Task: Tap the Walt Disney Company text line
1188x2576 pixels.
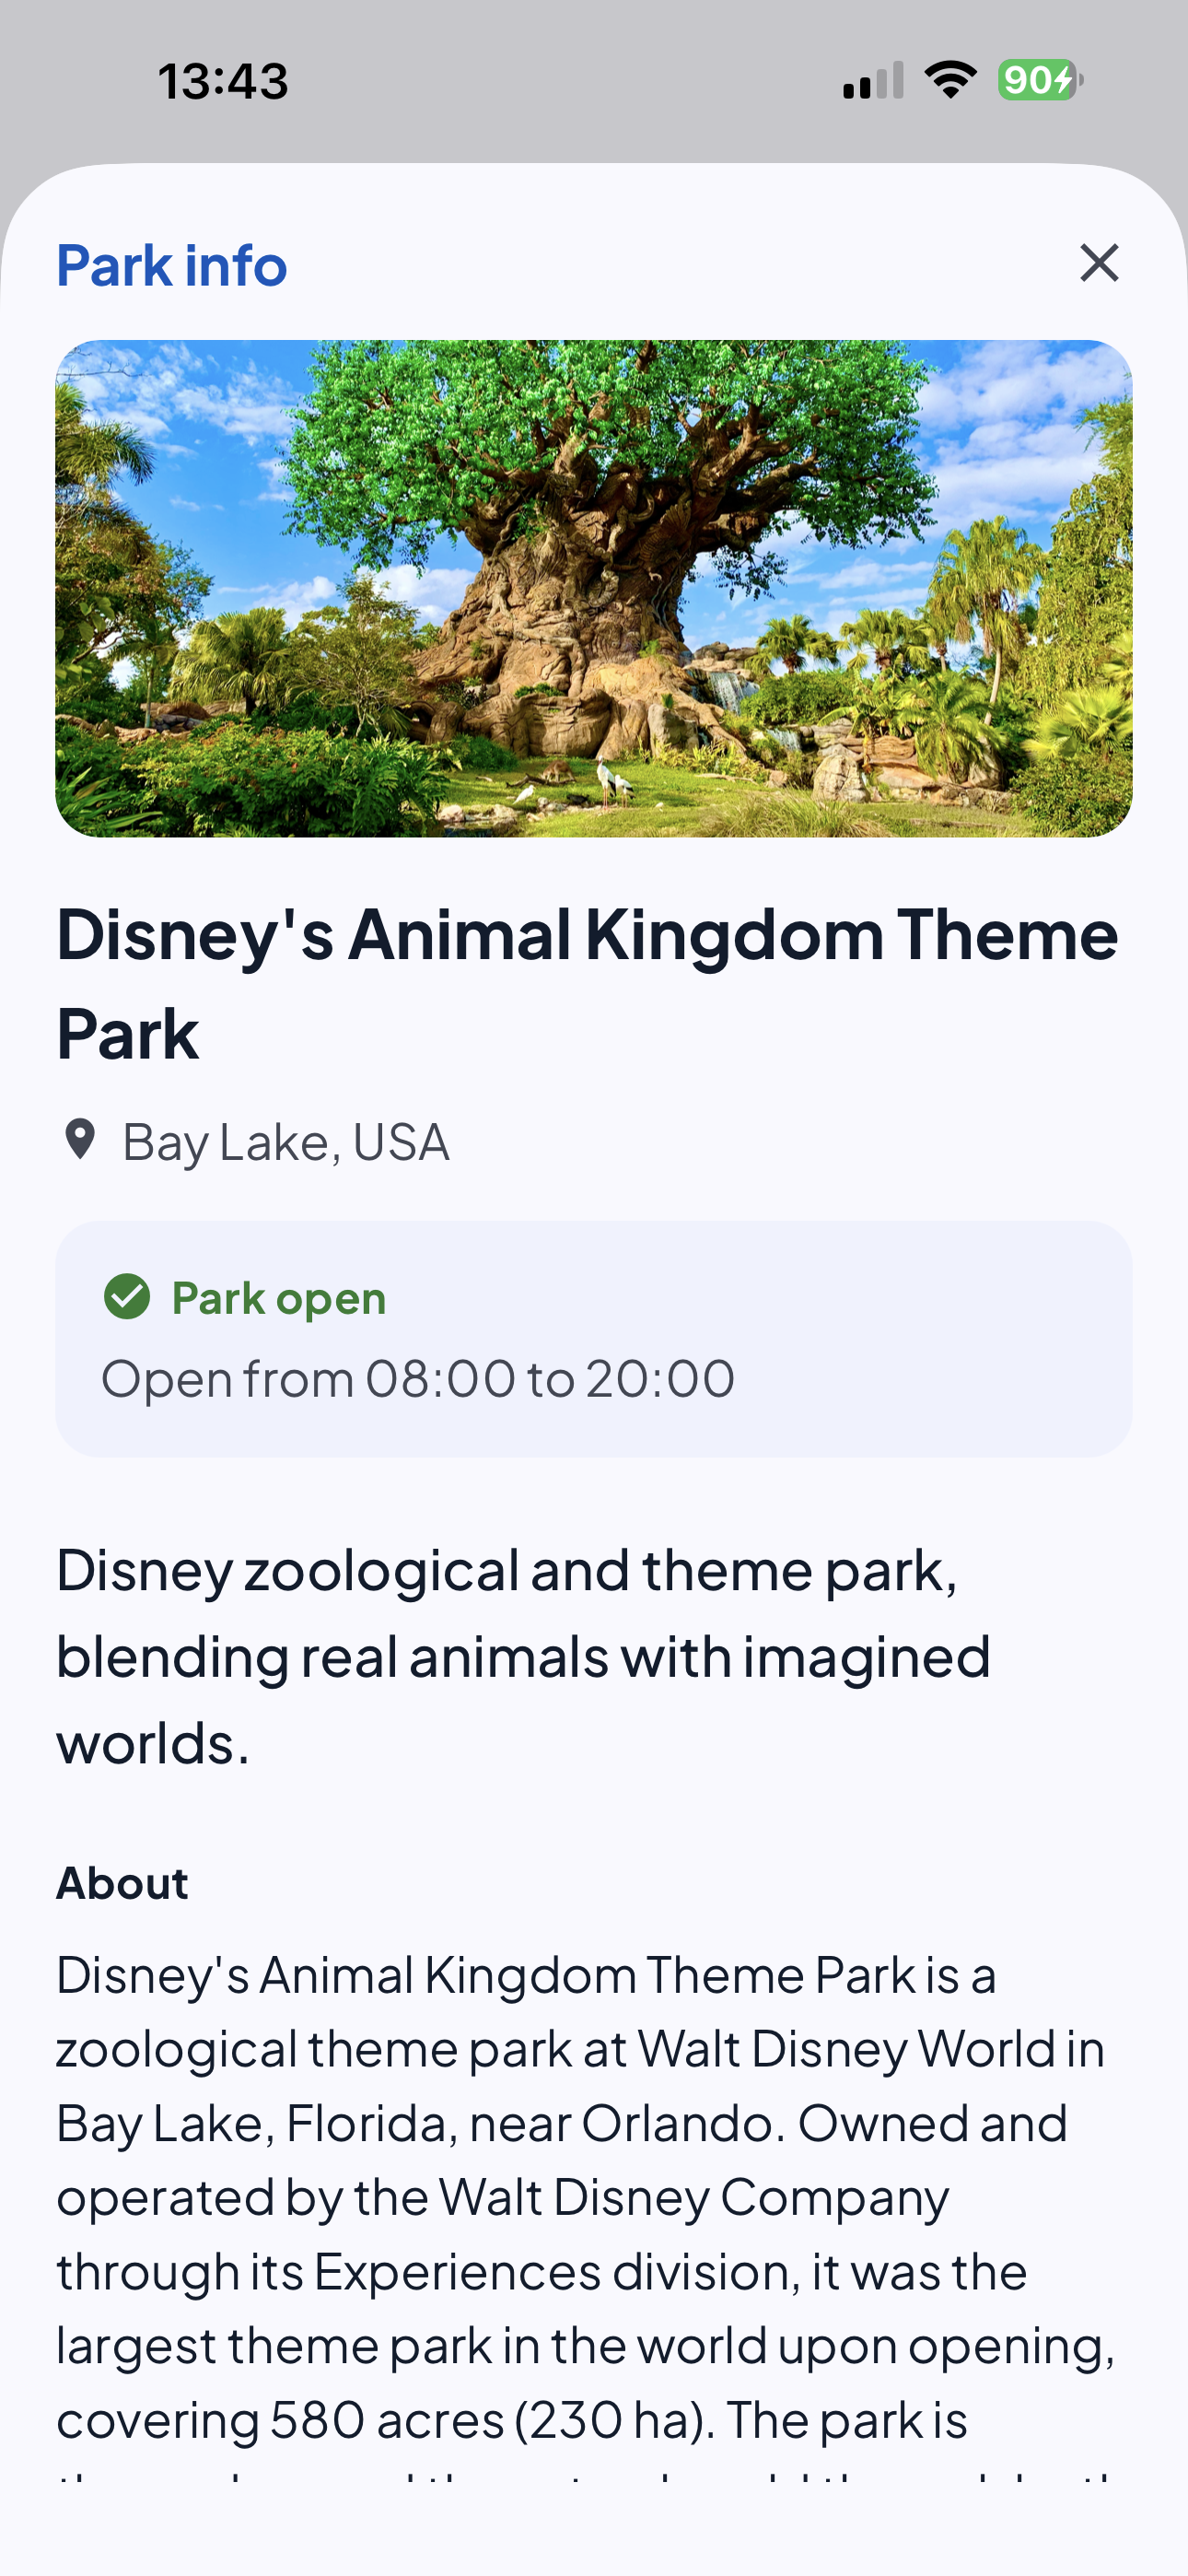Action: click(x=502, y=2198)
